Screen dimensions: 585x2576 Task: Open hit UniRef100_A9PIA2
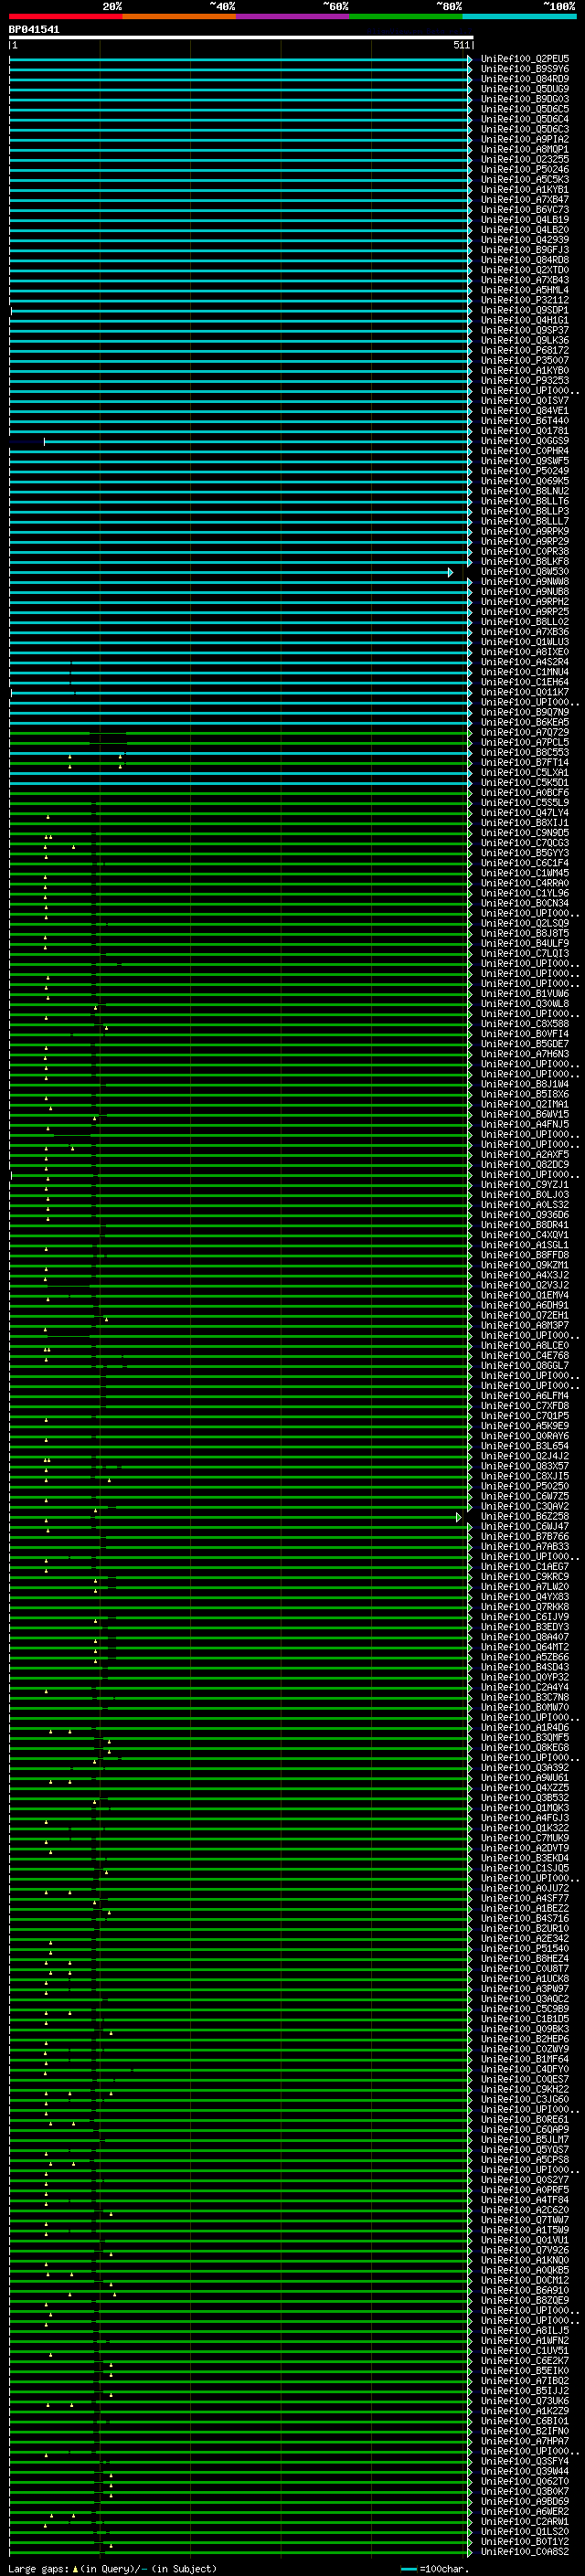[x=525, y=140]
